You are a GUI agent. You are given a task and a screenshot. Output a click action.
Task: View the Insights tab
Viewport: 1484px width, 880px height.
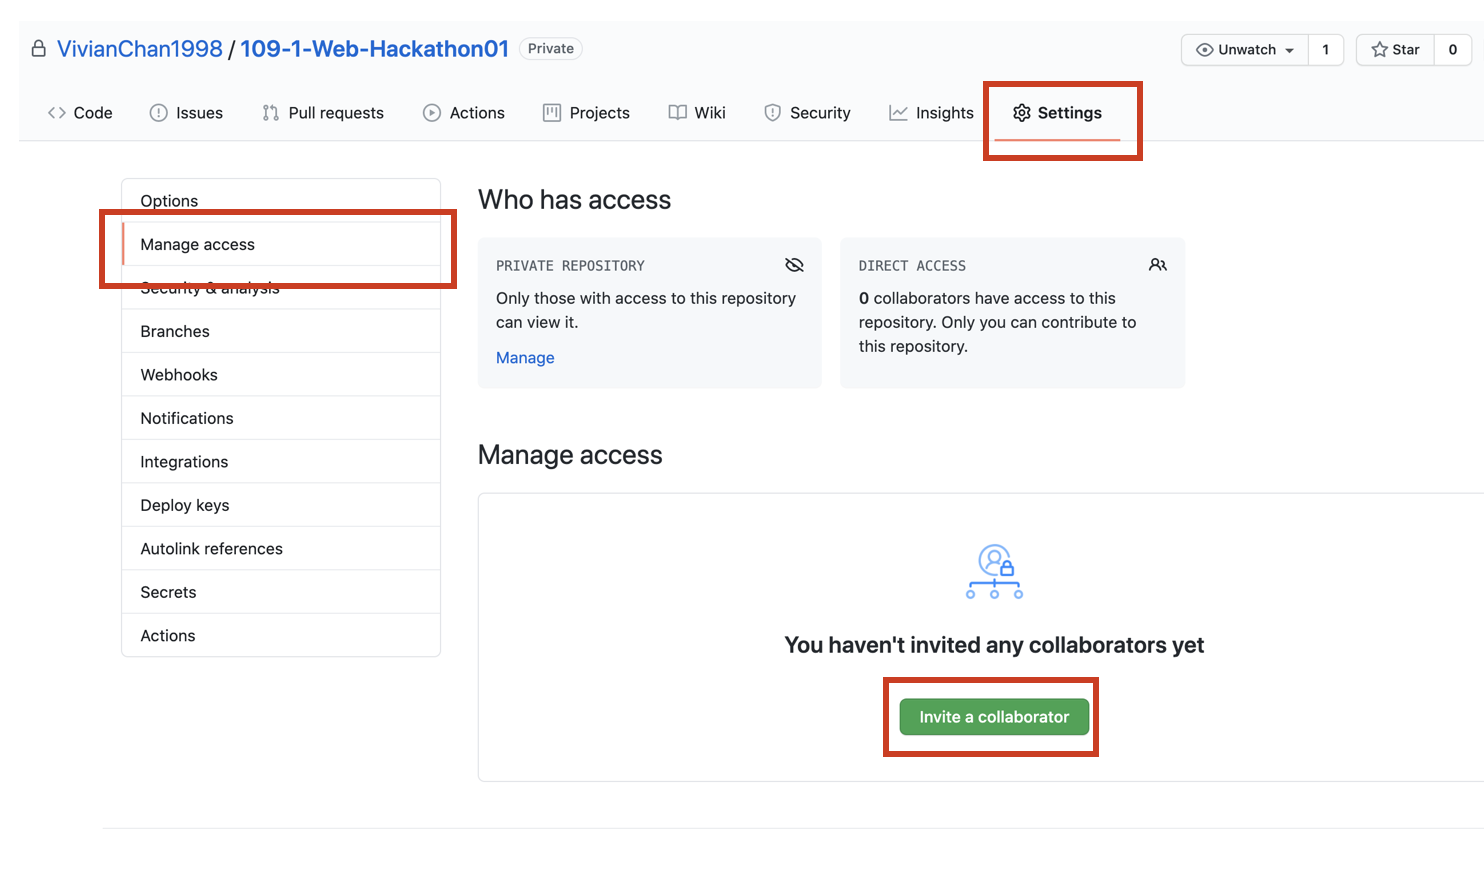pos(931,113)
